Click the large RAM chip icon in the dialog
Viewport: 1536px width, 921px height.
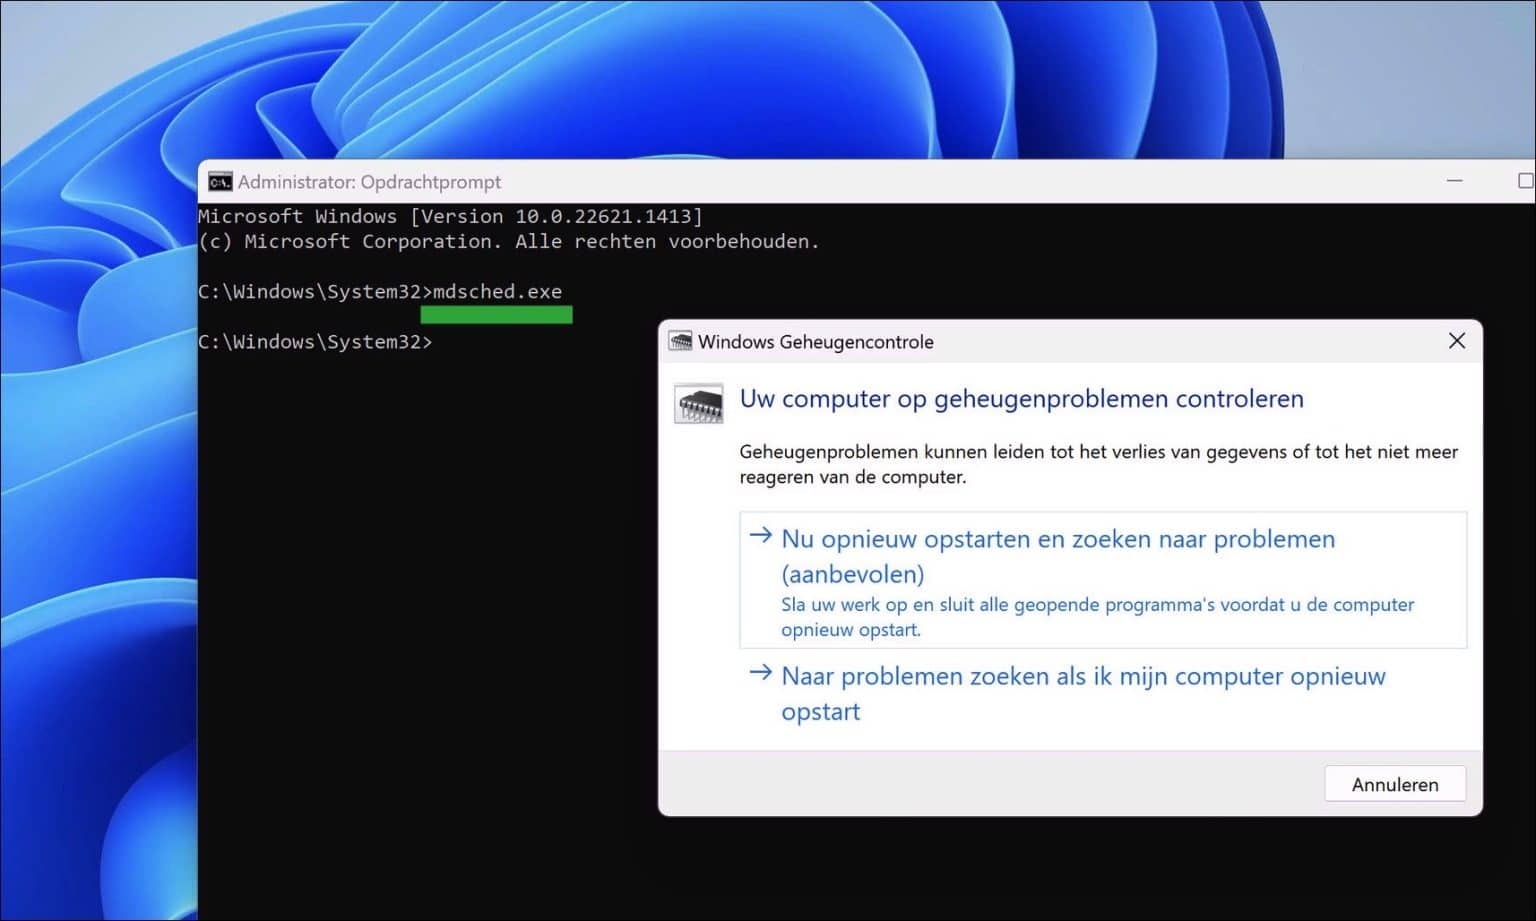(x=699, y=401)
